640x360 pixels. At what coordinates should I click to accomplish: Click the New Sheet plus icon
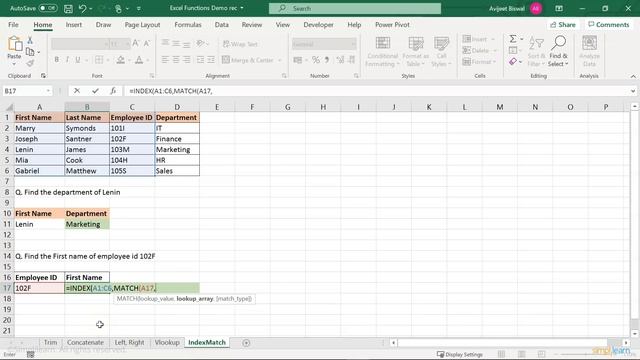click(x=246, y=343)
